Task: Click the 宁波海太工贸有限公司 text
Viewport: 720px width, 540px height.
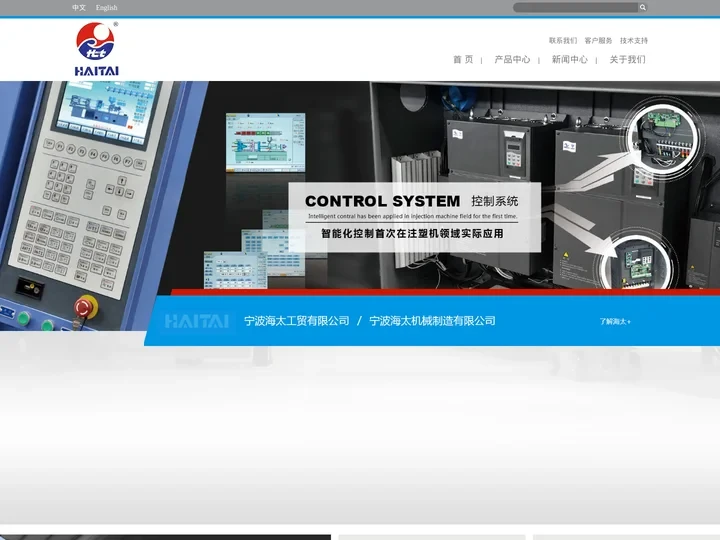Action: tap(297, 321)
